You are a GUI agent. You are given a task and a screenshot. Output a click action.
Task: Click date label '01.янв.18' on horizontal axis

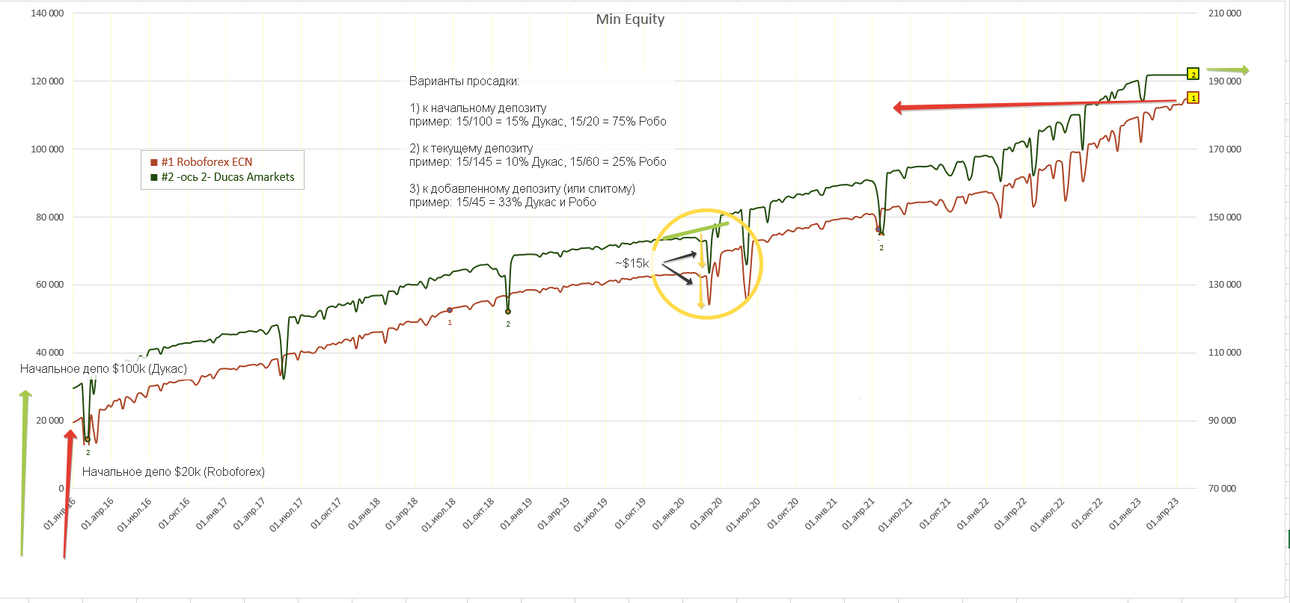click(364, 513)
